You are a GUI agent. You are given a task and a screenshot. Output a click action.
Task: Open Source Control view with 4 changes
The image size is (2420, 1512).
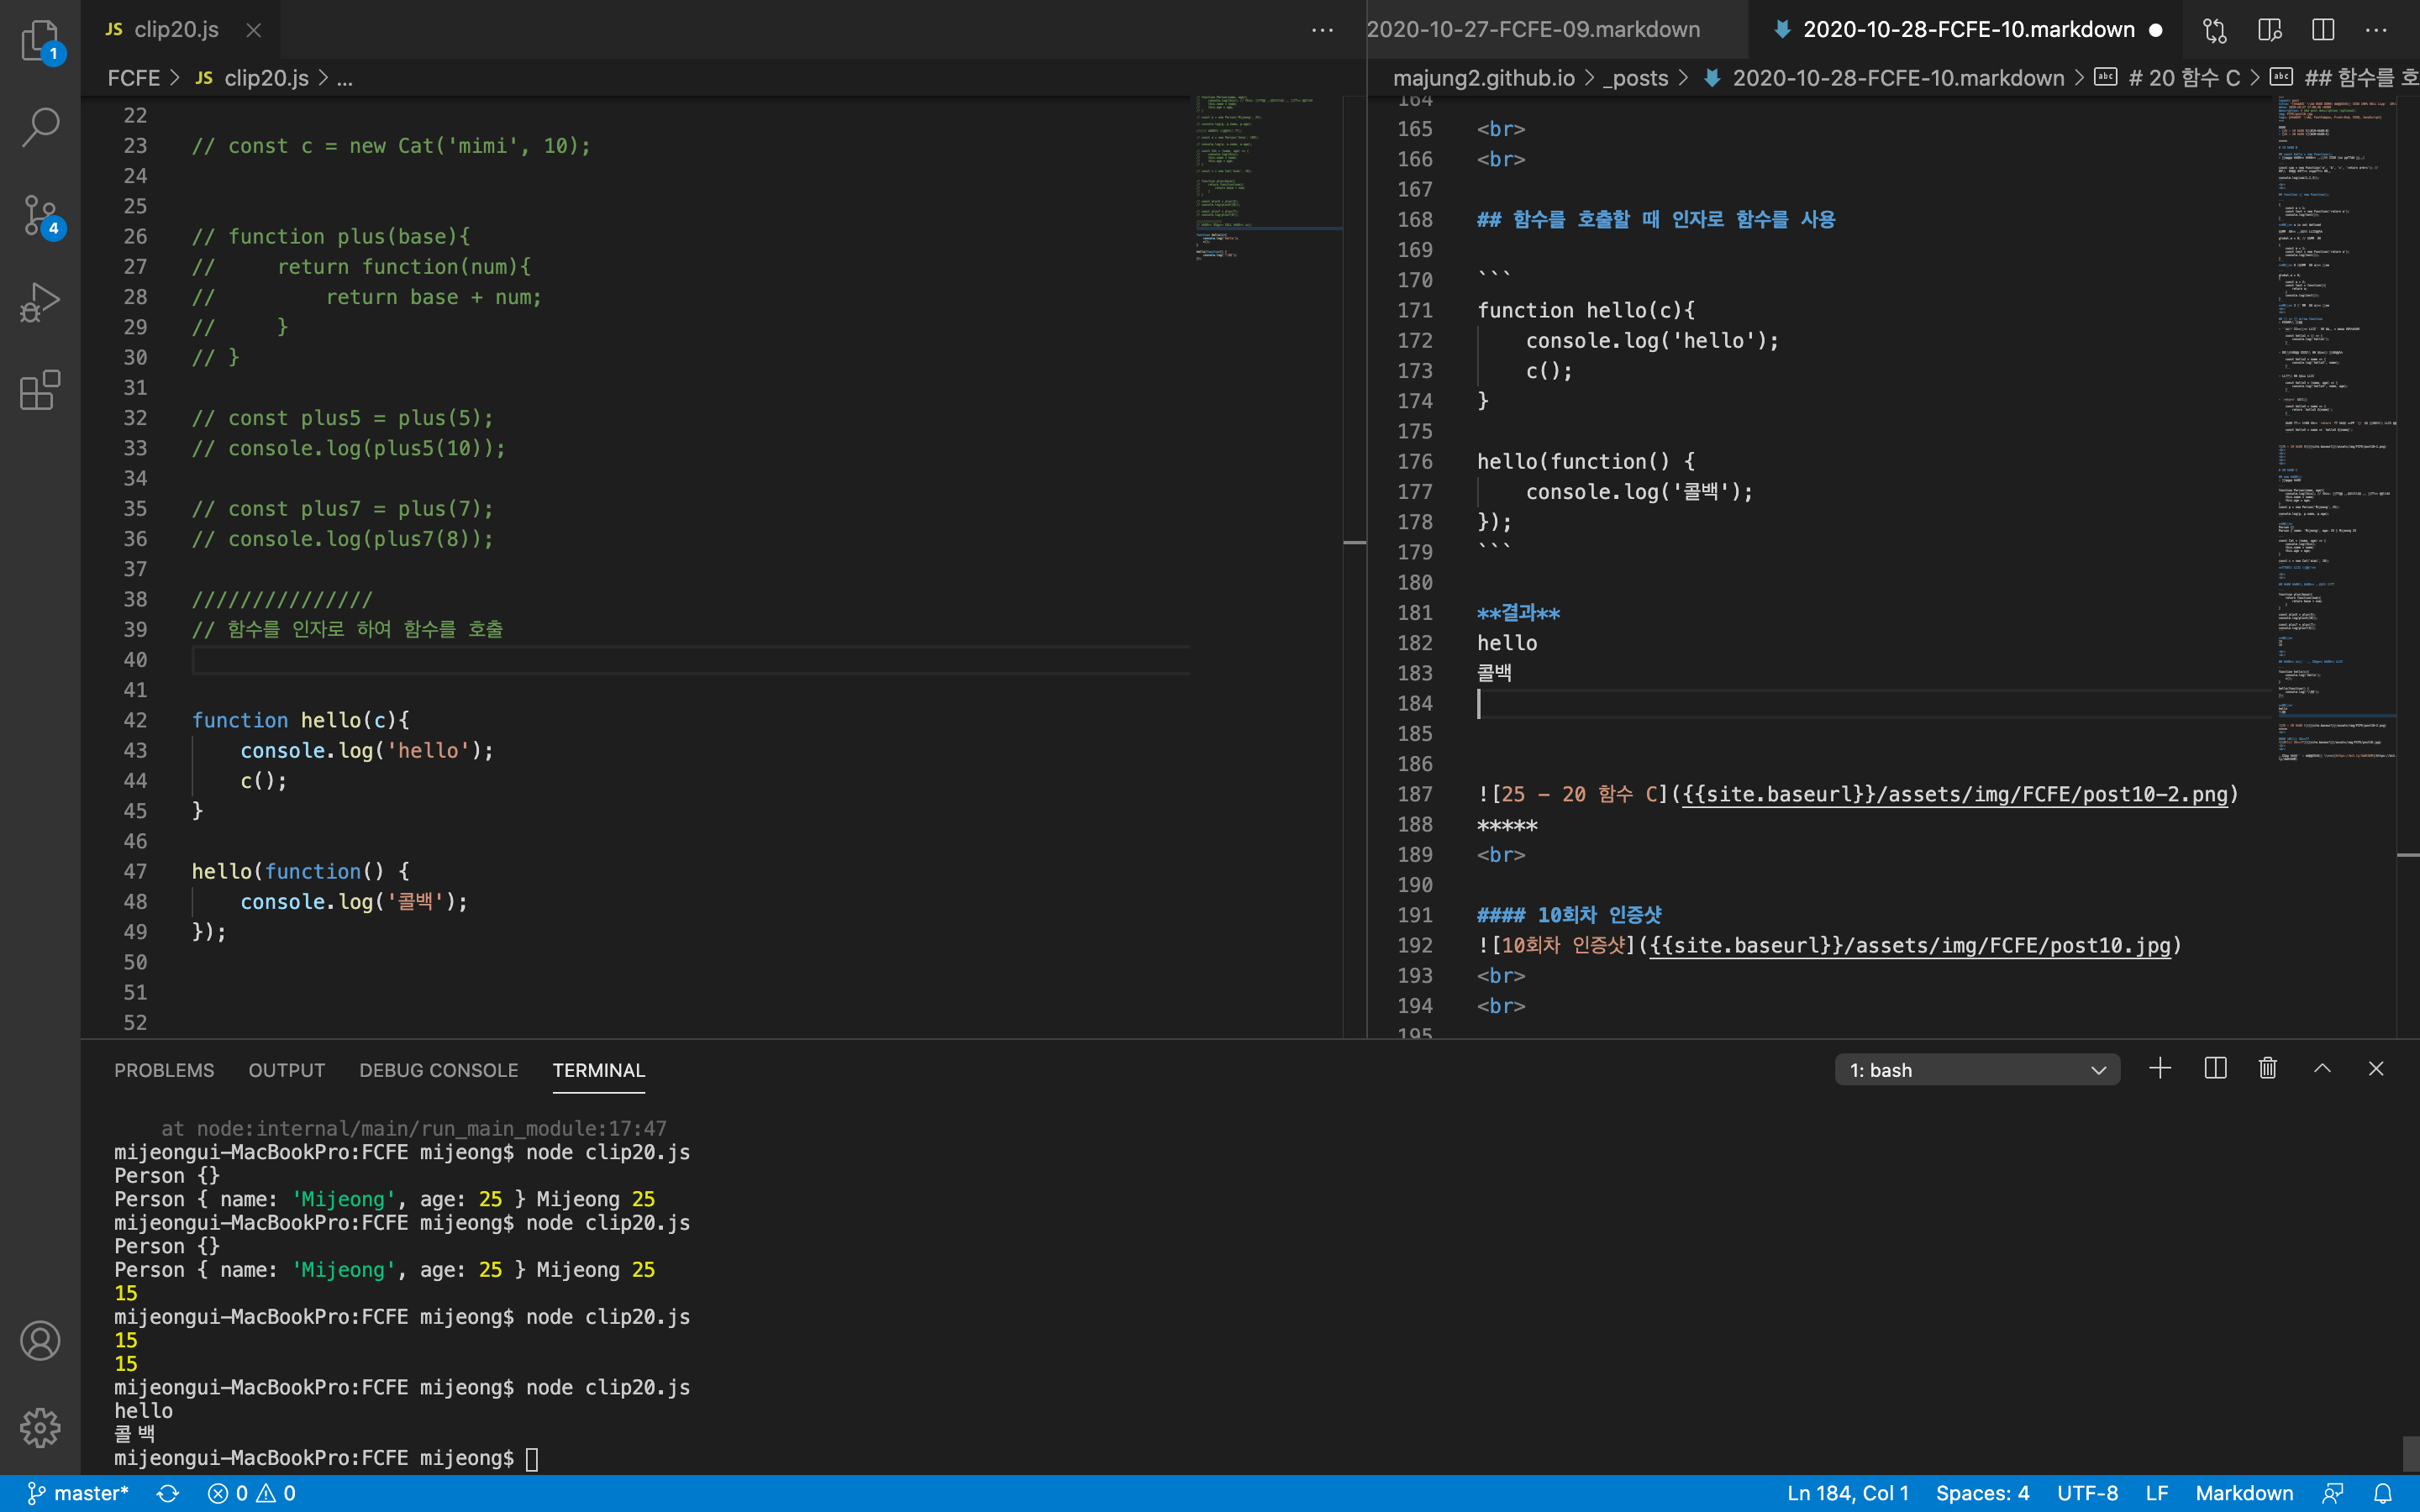point(40,215)
